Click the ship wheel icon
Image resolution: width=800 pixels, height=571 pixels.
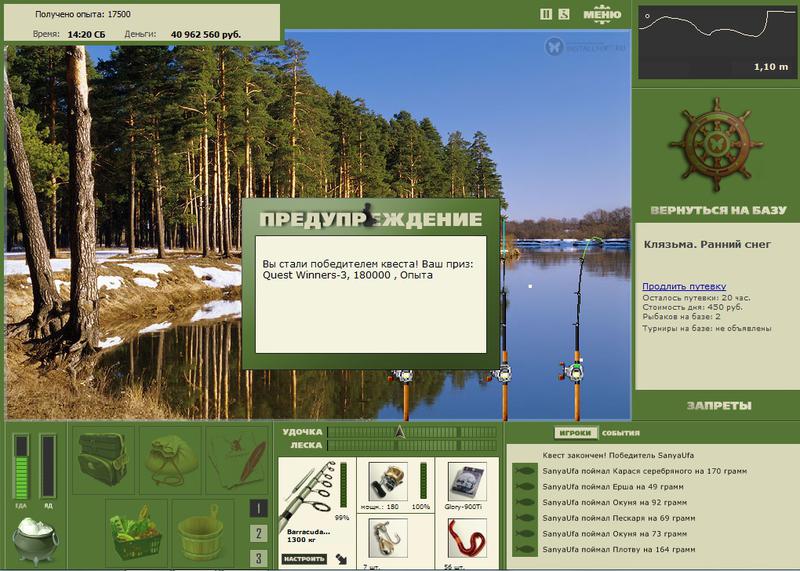coord(716,145)
